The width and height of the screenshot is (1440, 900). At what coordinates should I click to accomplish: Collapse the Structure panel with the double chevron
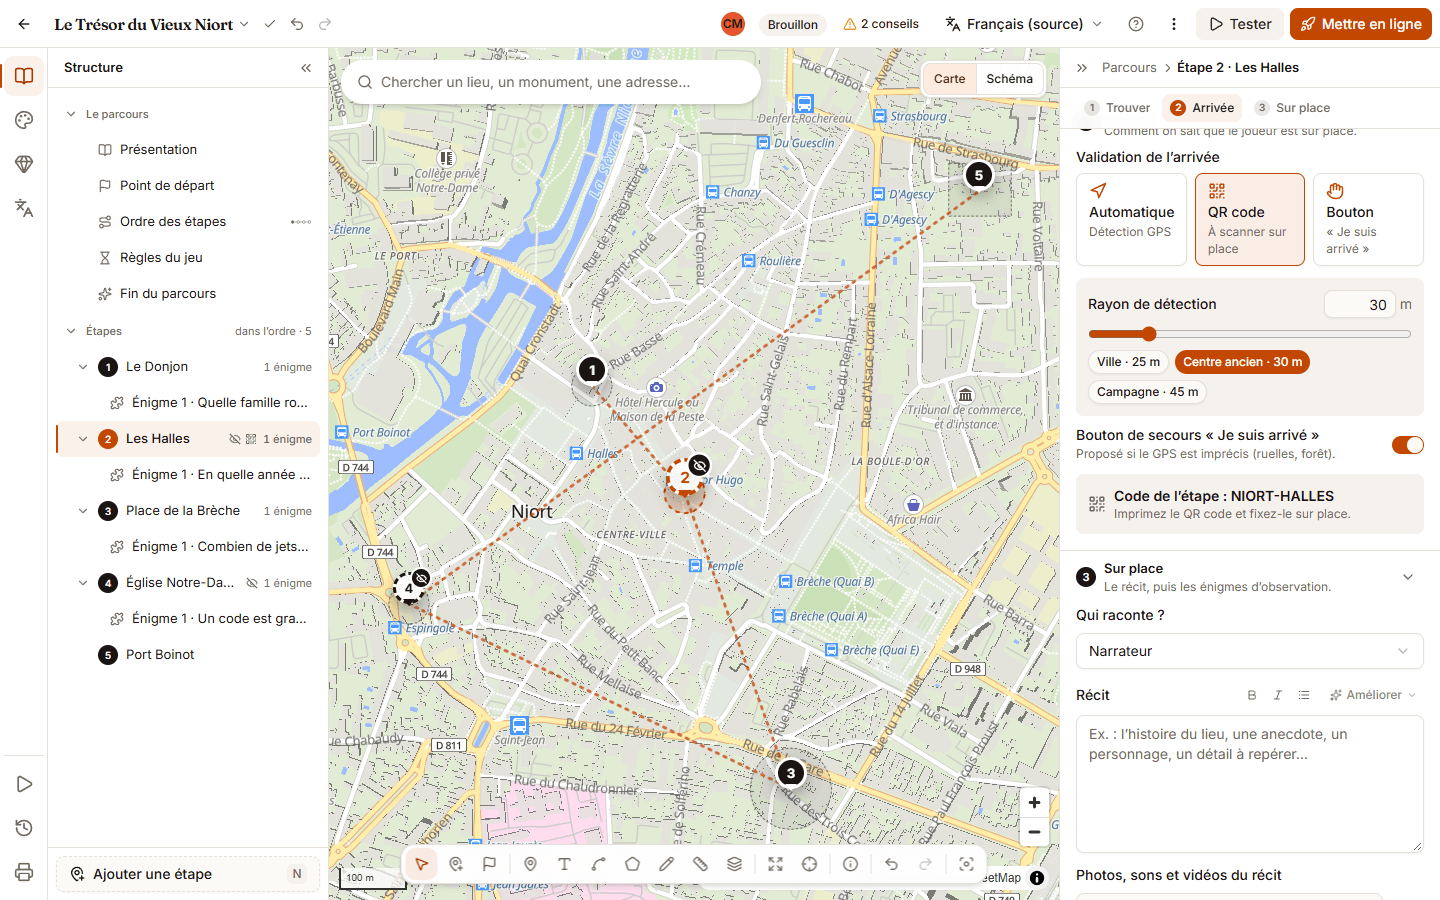[x=306, y=68]
